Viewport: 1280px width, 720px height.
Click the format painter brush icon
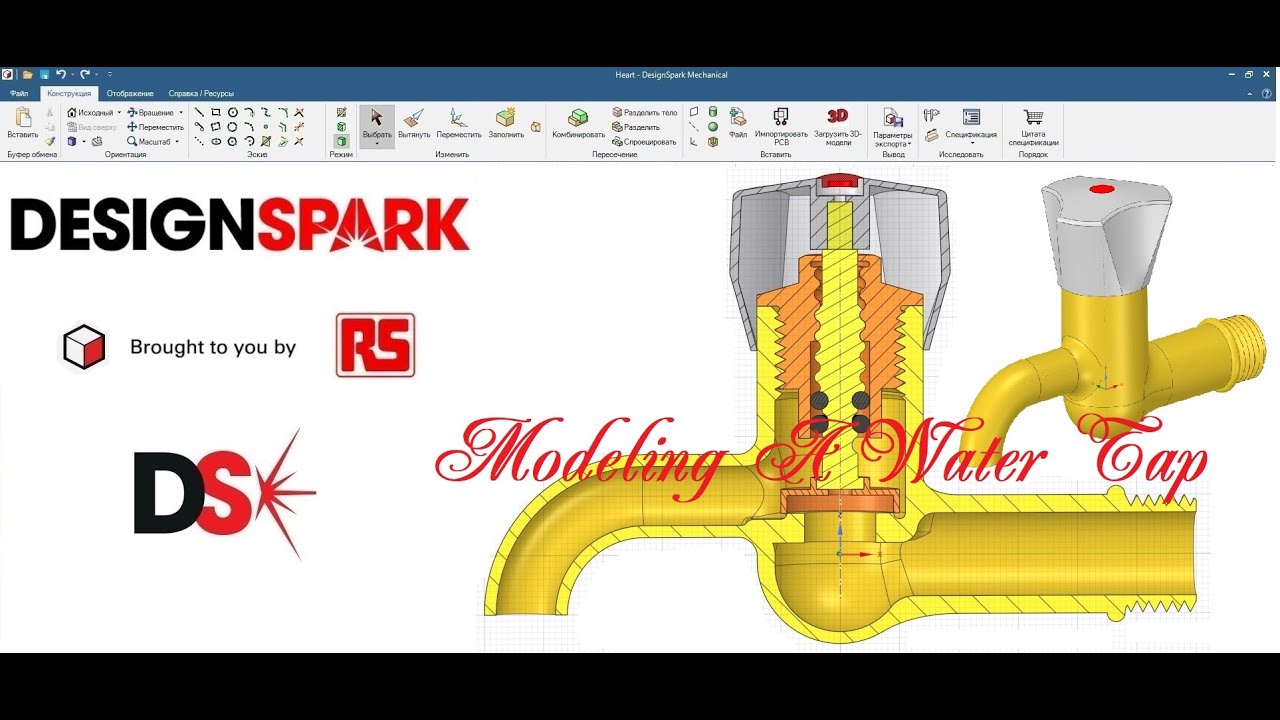point(50,141)
